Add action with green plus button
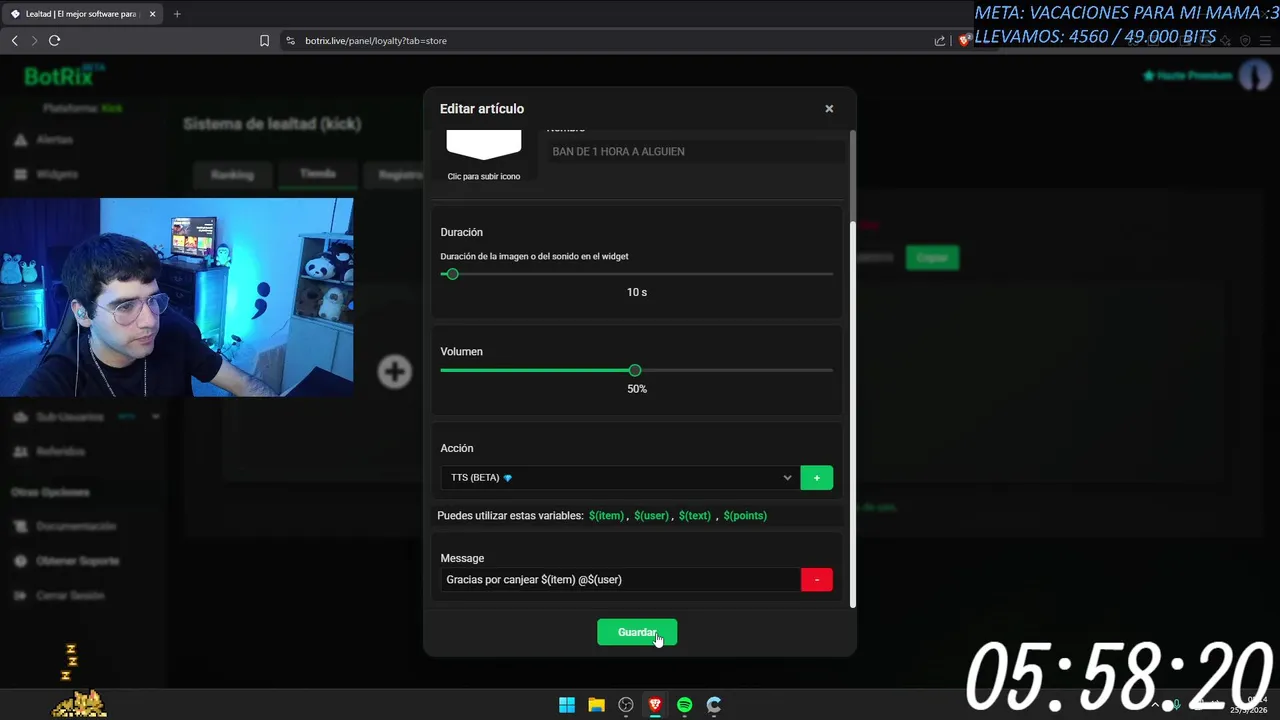 click(x=816, y=478)
